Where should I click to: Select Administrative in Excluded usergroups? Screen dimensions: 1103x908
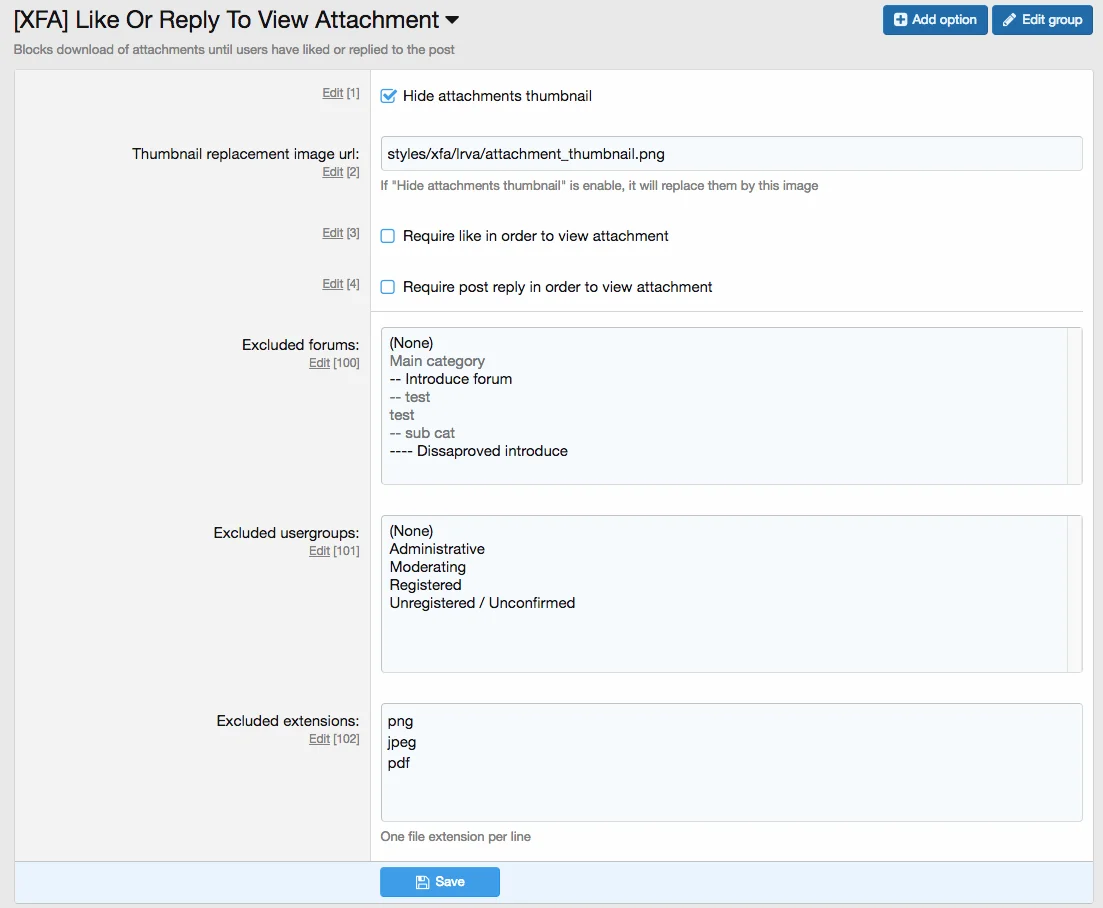click(x=437, y=549)
